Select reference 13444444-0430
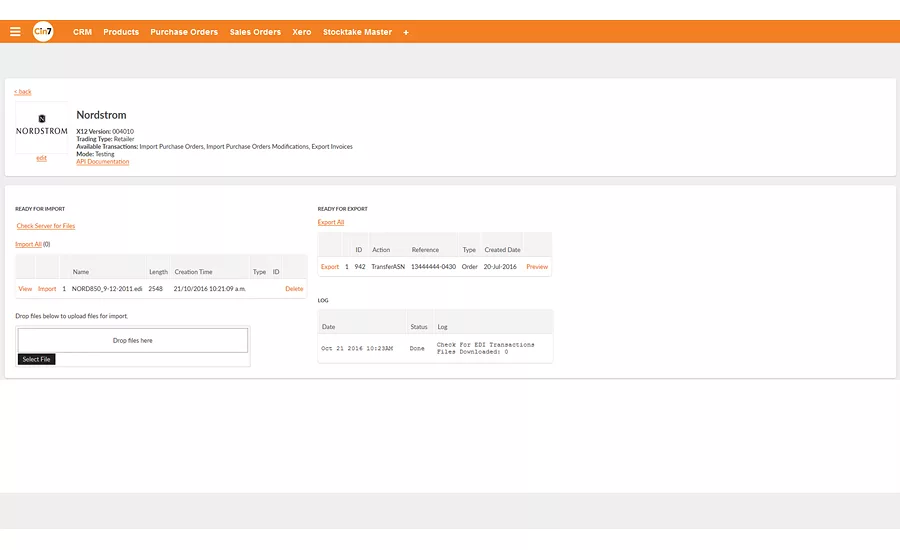Viewport: 900px width, 550px height. (433, 267)
